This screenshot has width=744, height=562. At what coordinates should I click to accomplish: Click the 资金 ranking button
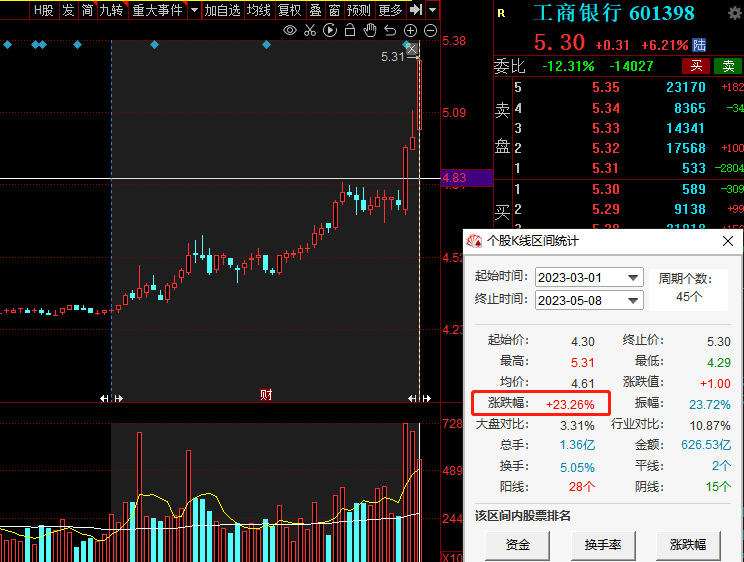(x=517, y=545)
